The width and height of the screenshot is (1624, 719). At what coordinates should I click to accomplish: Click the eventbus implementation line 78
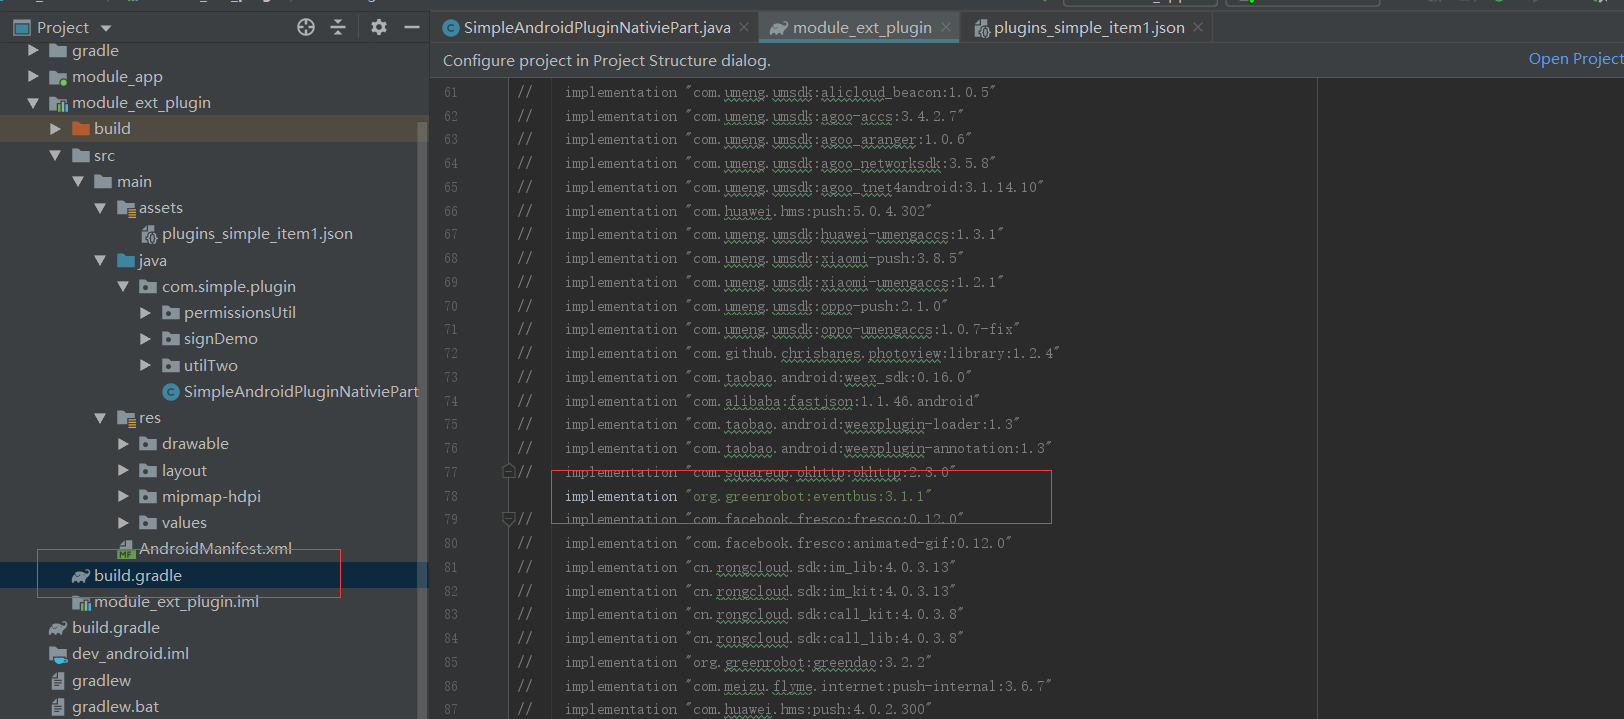point(748,496)
